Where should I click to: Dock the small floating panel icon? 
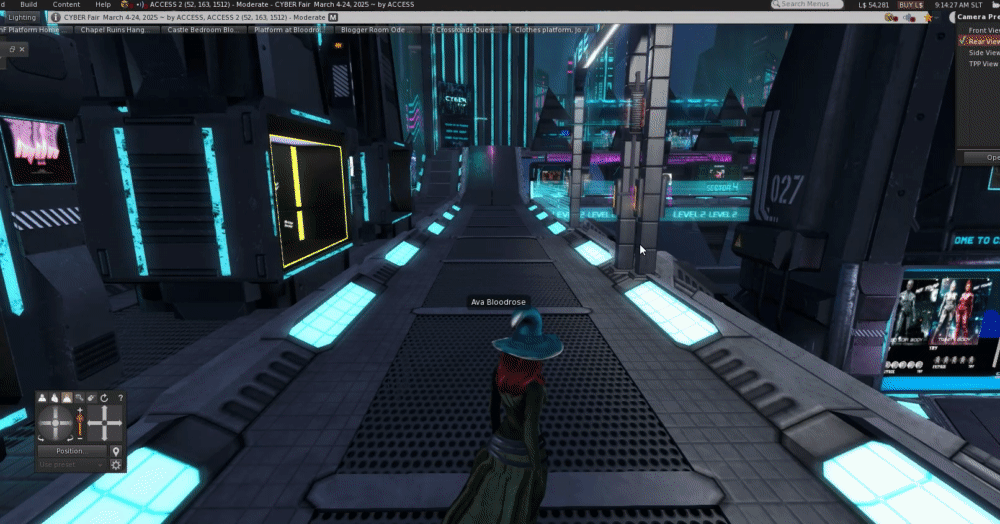[x=11, y=49]
